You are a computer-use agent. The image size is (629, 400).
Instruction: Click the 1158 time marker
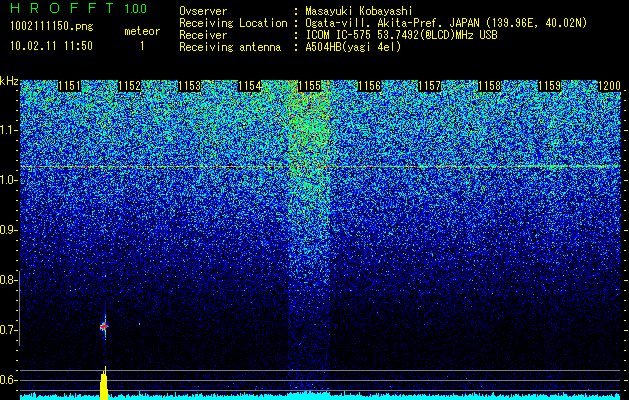click(490, 86)
